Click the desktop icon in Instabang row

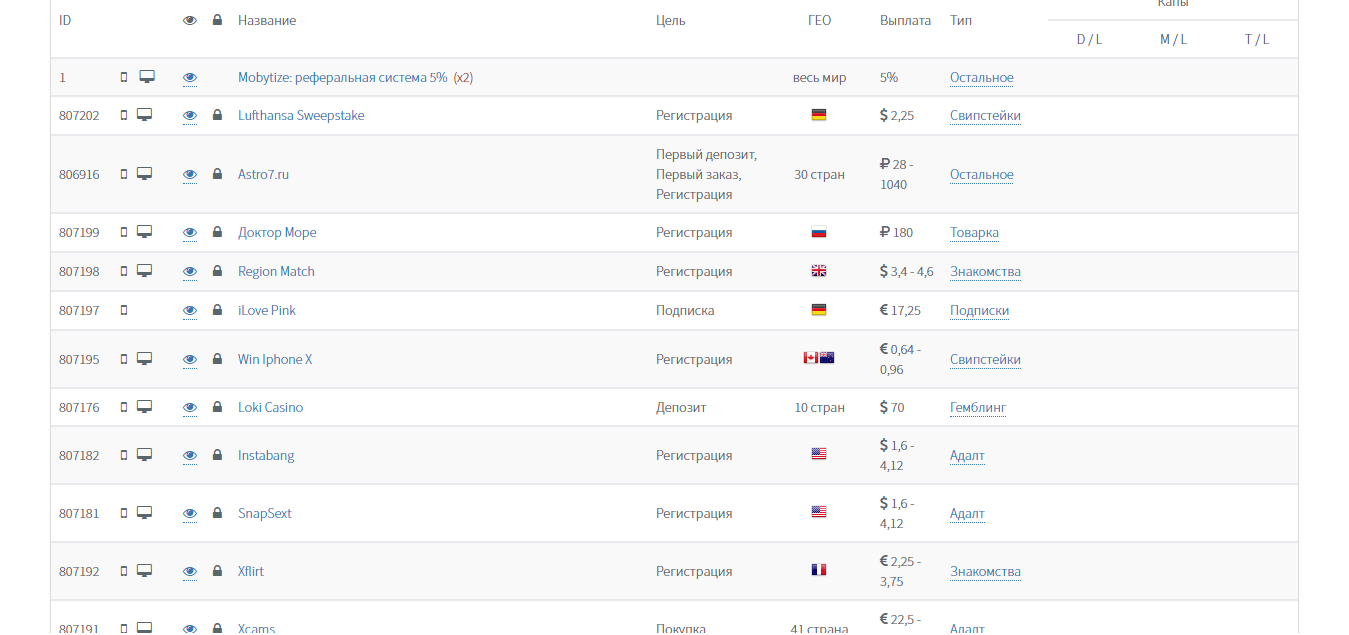point(145,455)
